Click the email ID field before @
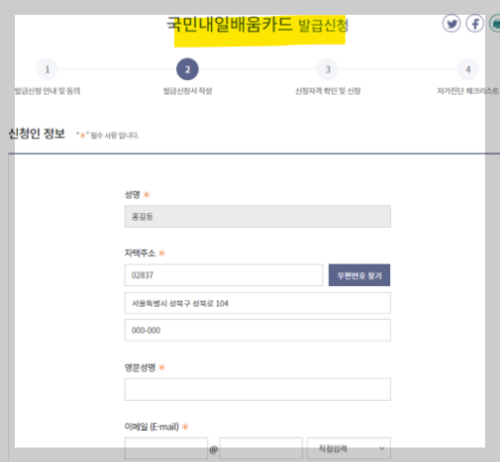 tap(166, 449)
